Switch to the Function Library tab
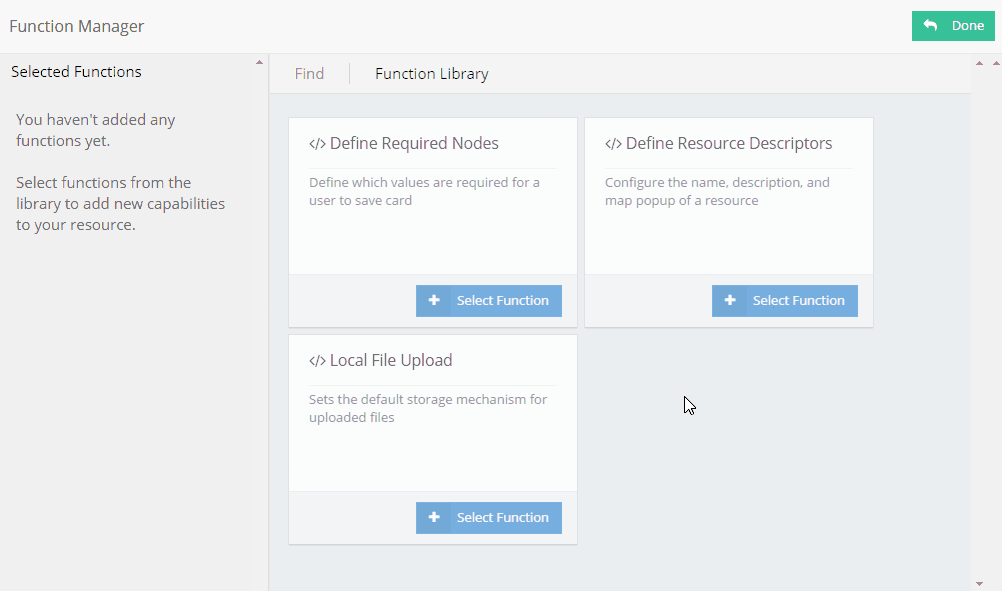1002x591 pixels. click(x=432, y=74)
